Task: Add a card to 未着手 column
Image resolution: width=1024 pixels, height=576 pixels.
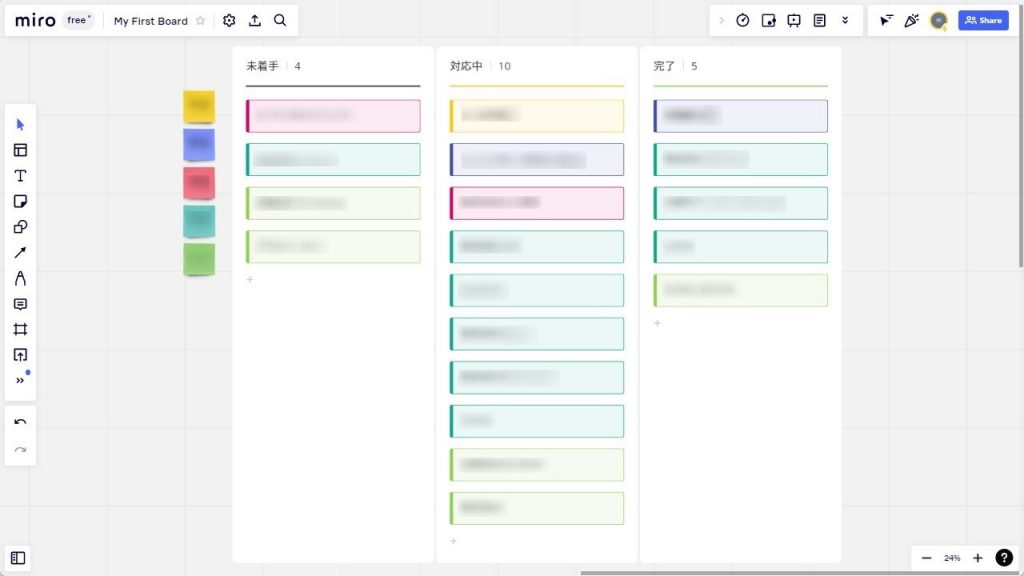Action: click(x=250, y=280)
